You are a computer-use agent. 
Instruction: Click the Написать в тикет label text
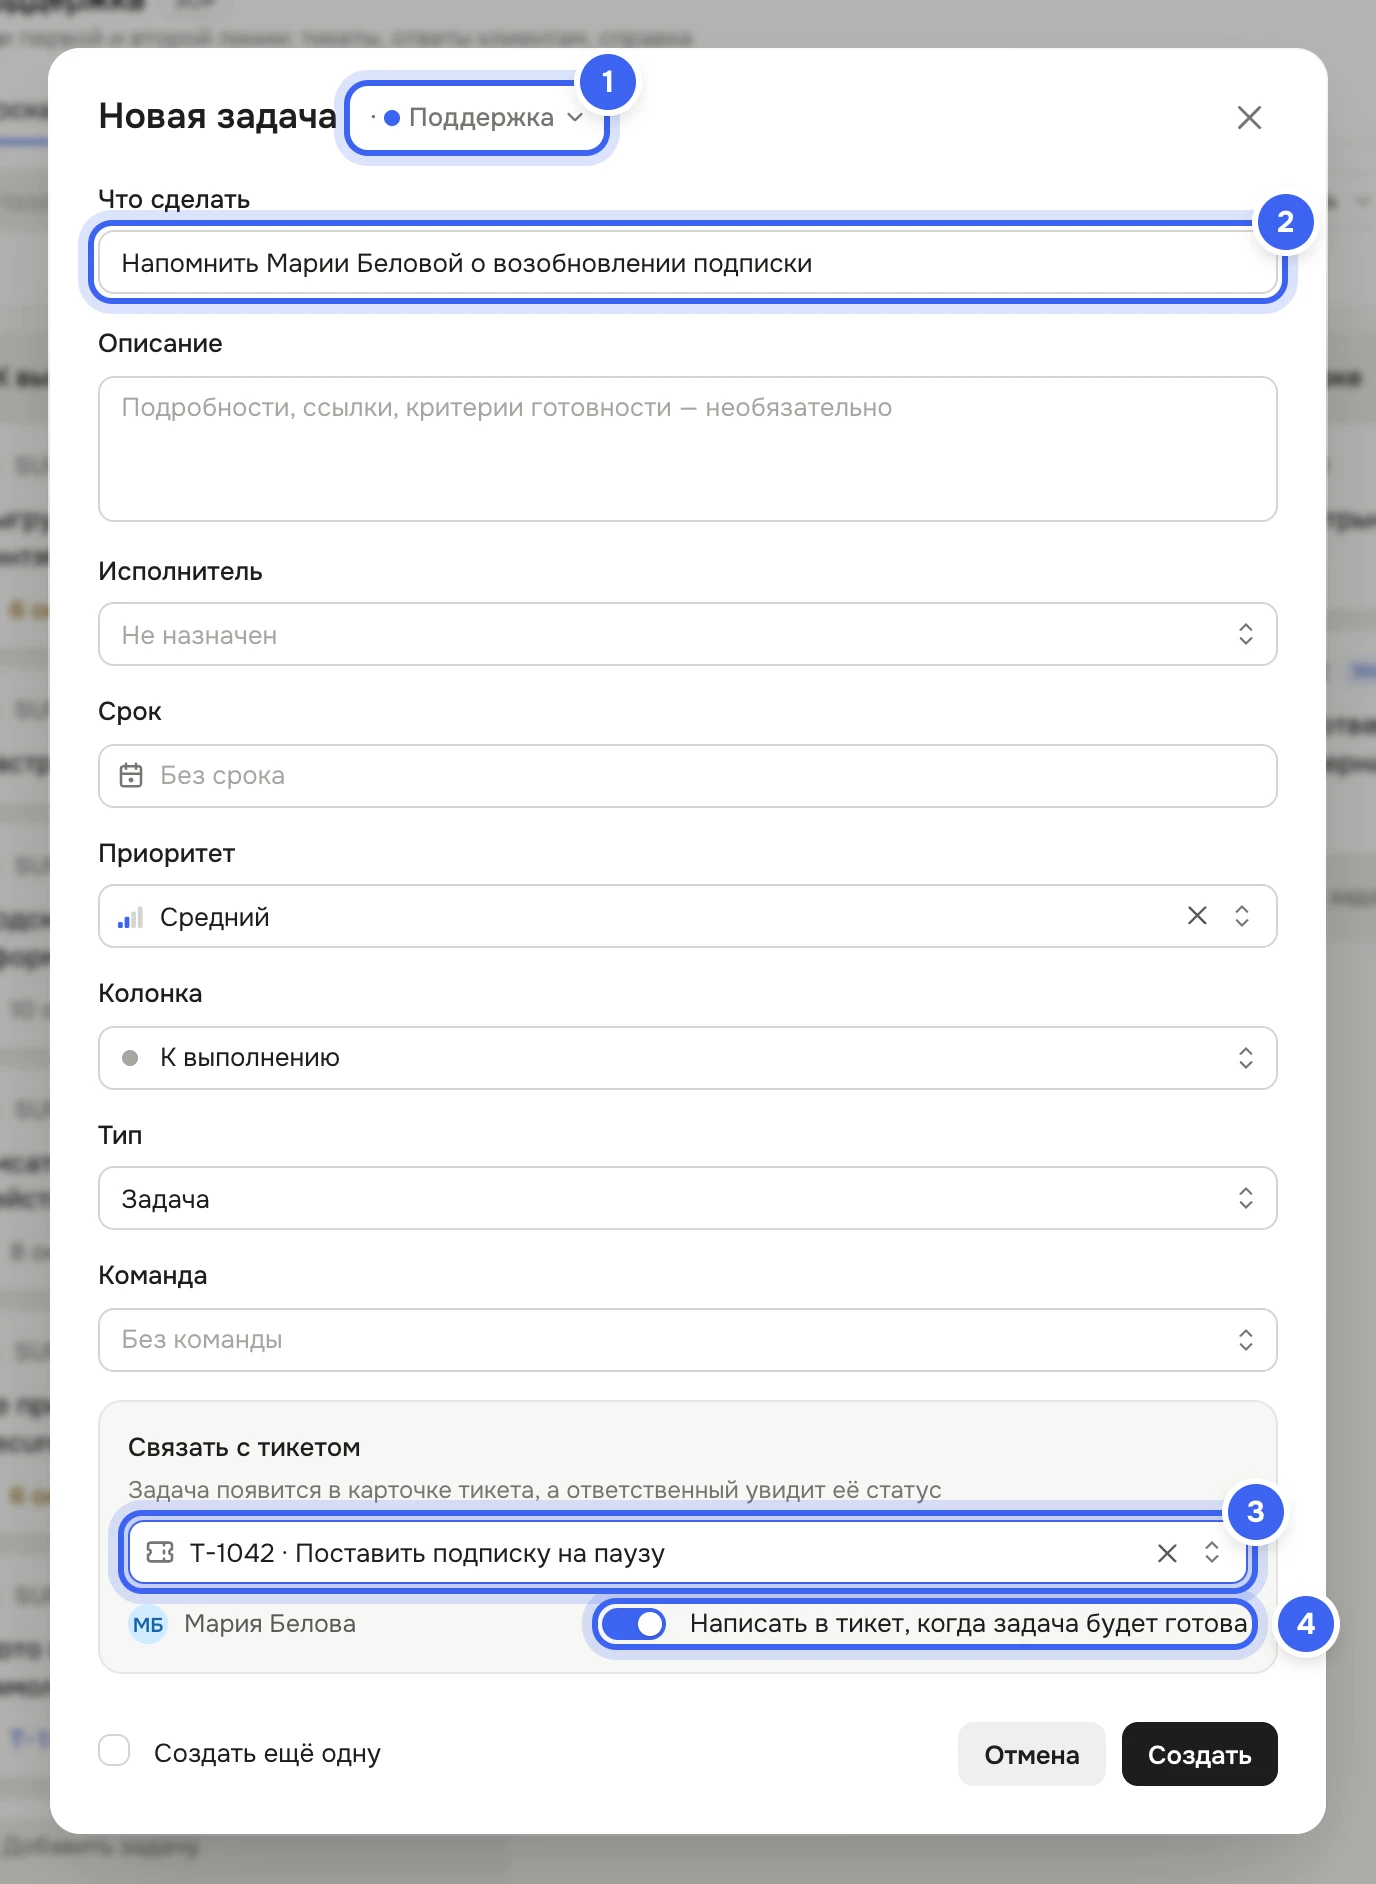[968, 1624]
